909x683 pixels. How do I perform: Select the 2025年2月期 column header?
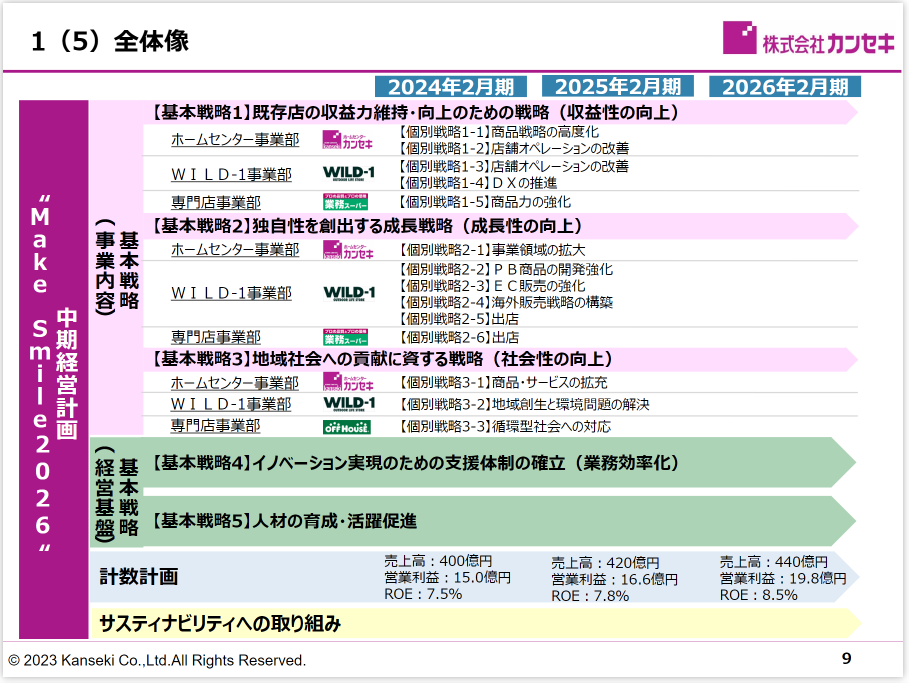618,86
